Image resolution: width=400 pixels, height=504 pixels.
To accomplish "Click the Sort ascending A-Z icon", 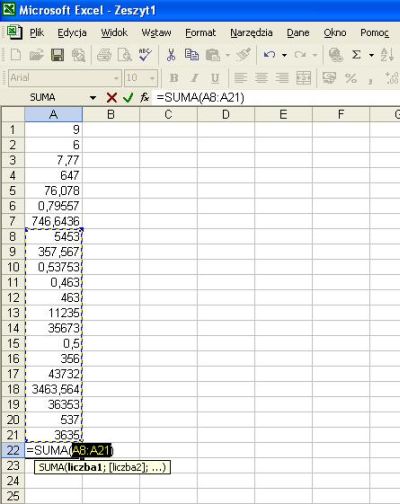I will coord(387,55).
